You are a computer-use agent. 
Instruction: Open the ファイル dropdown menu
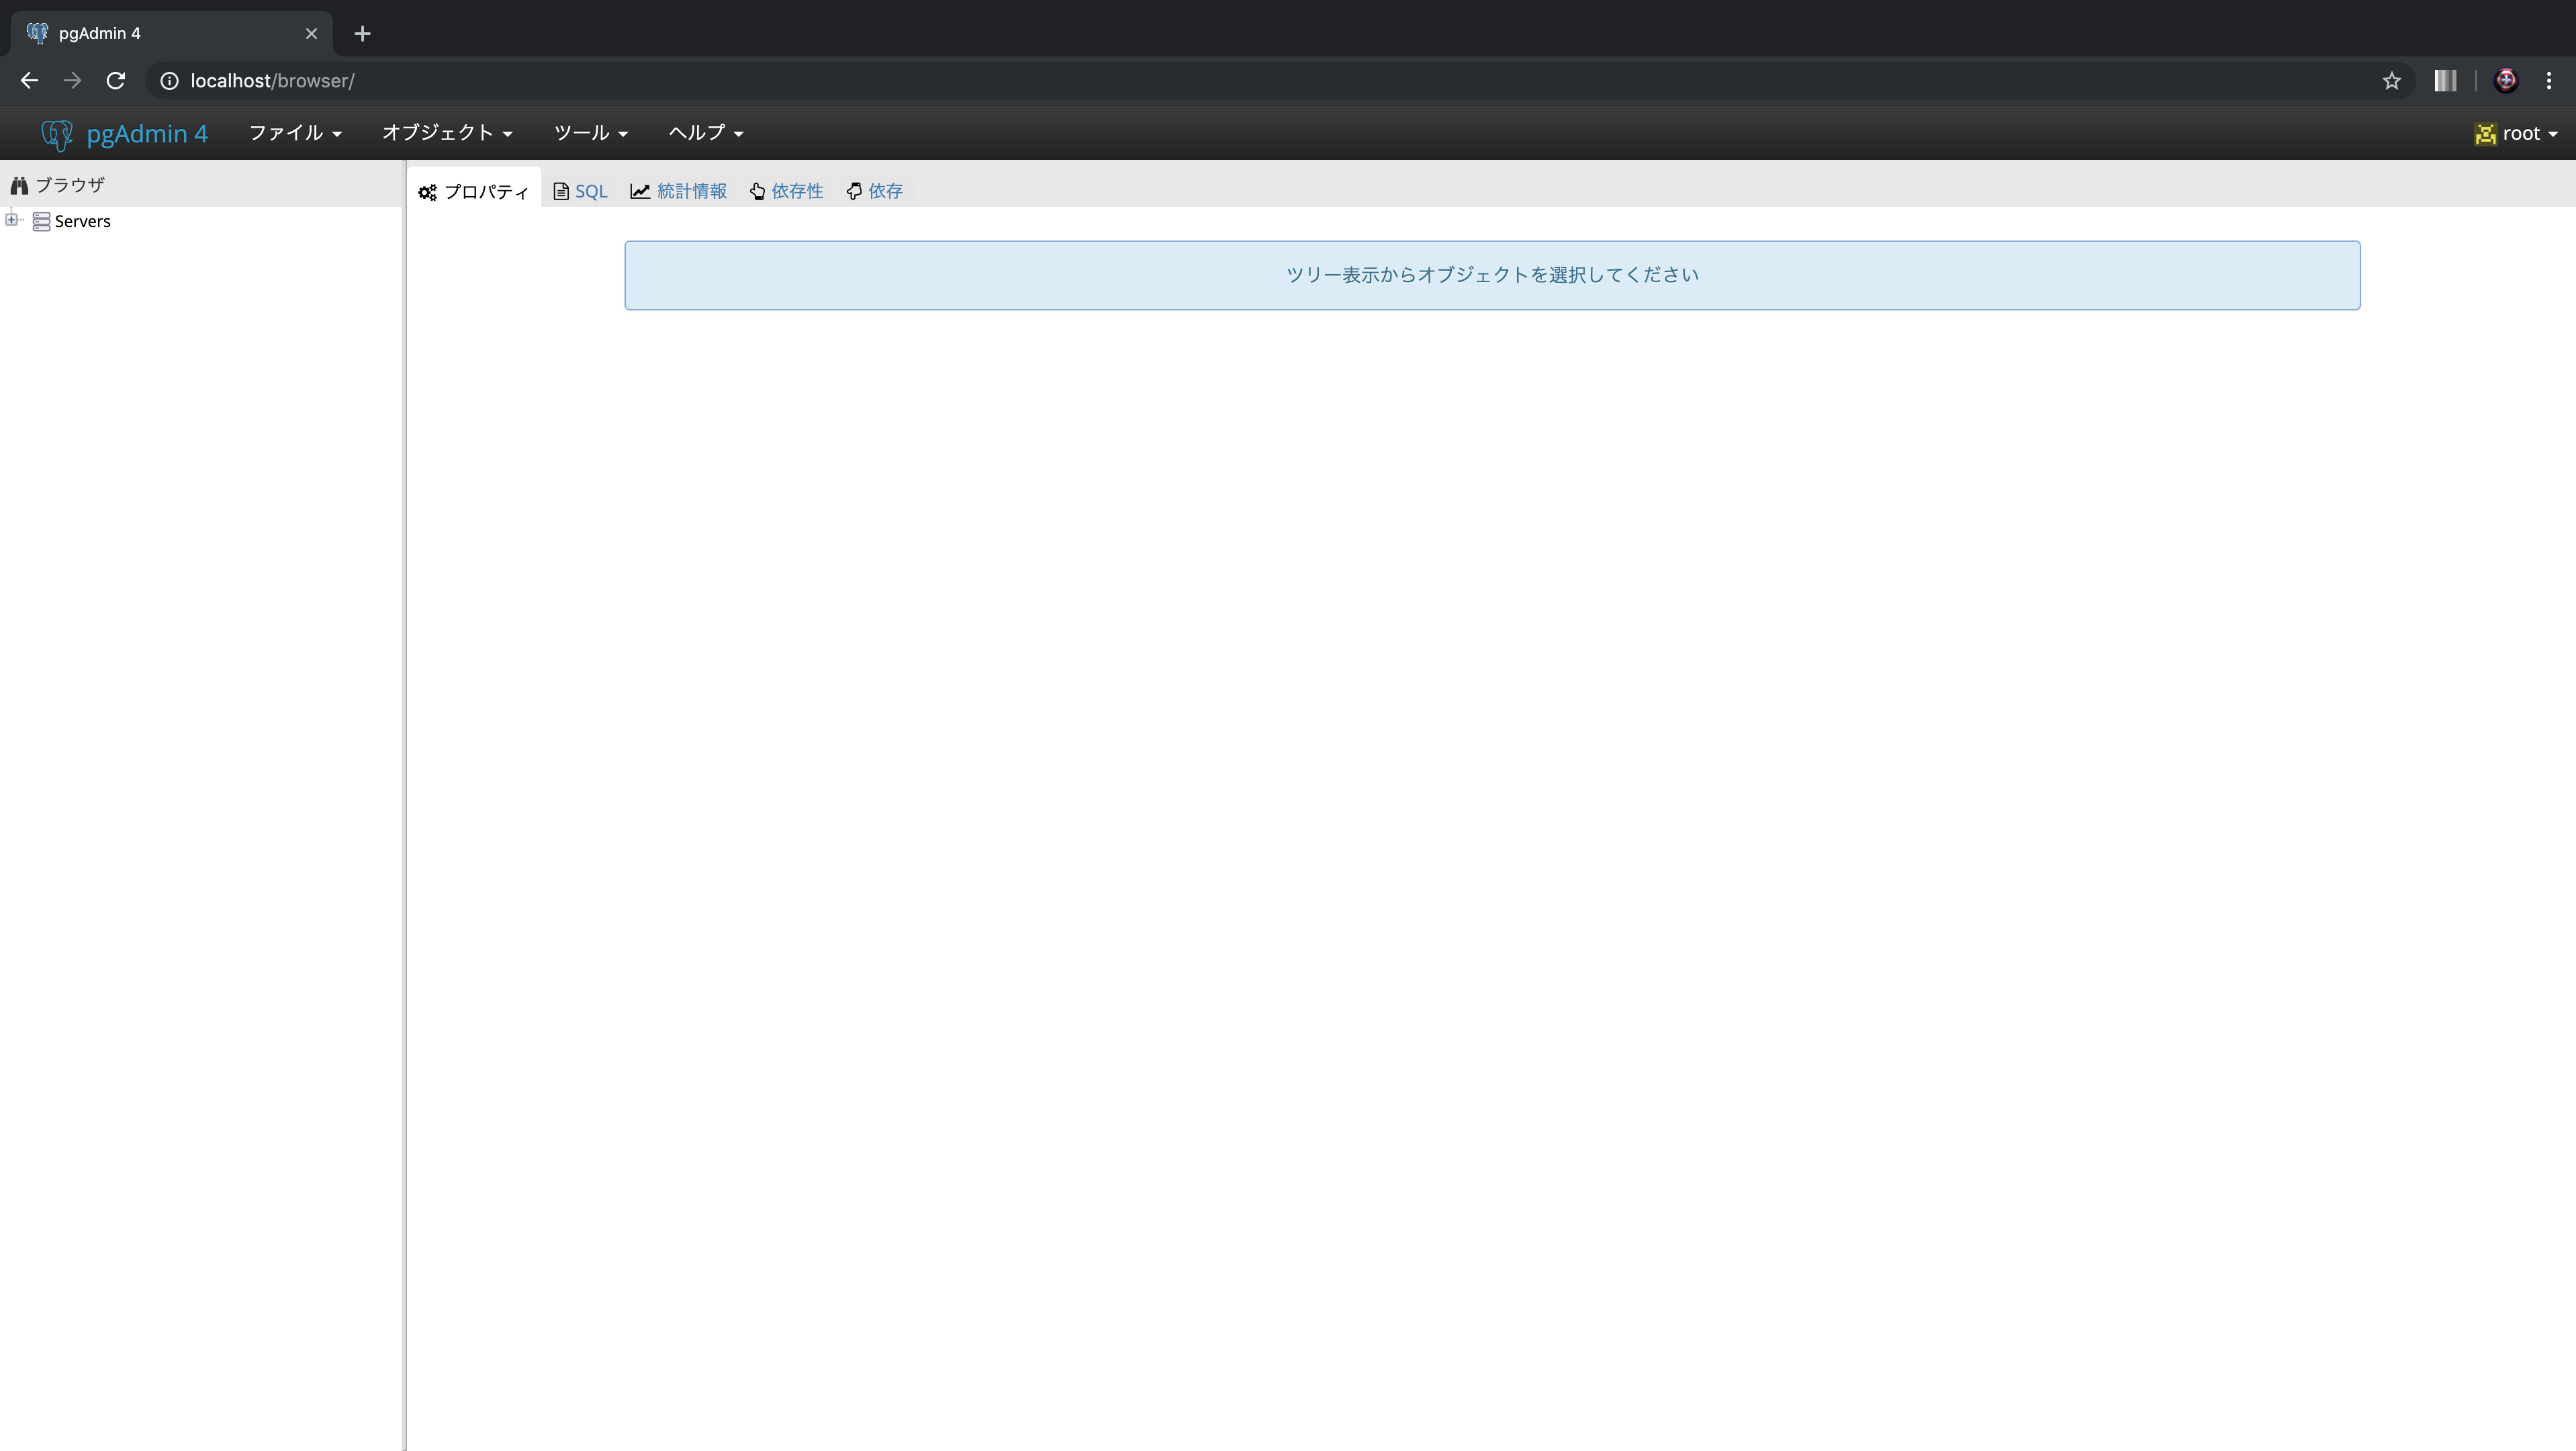(294, 133)
